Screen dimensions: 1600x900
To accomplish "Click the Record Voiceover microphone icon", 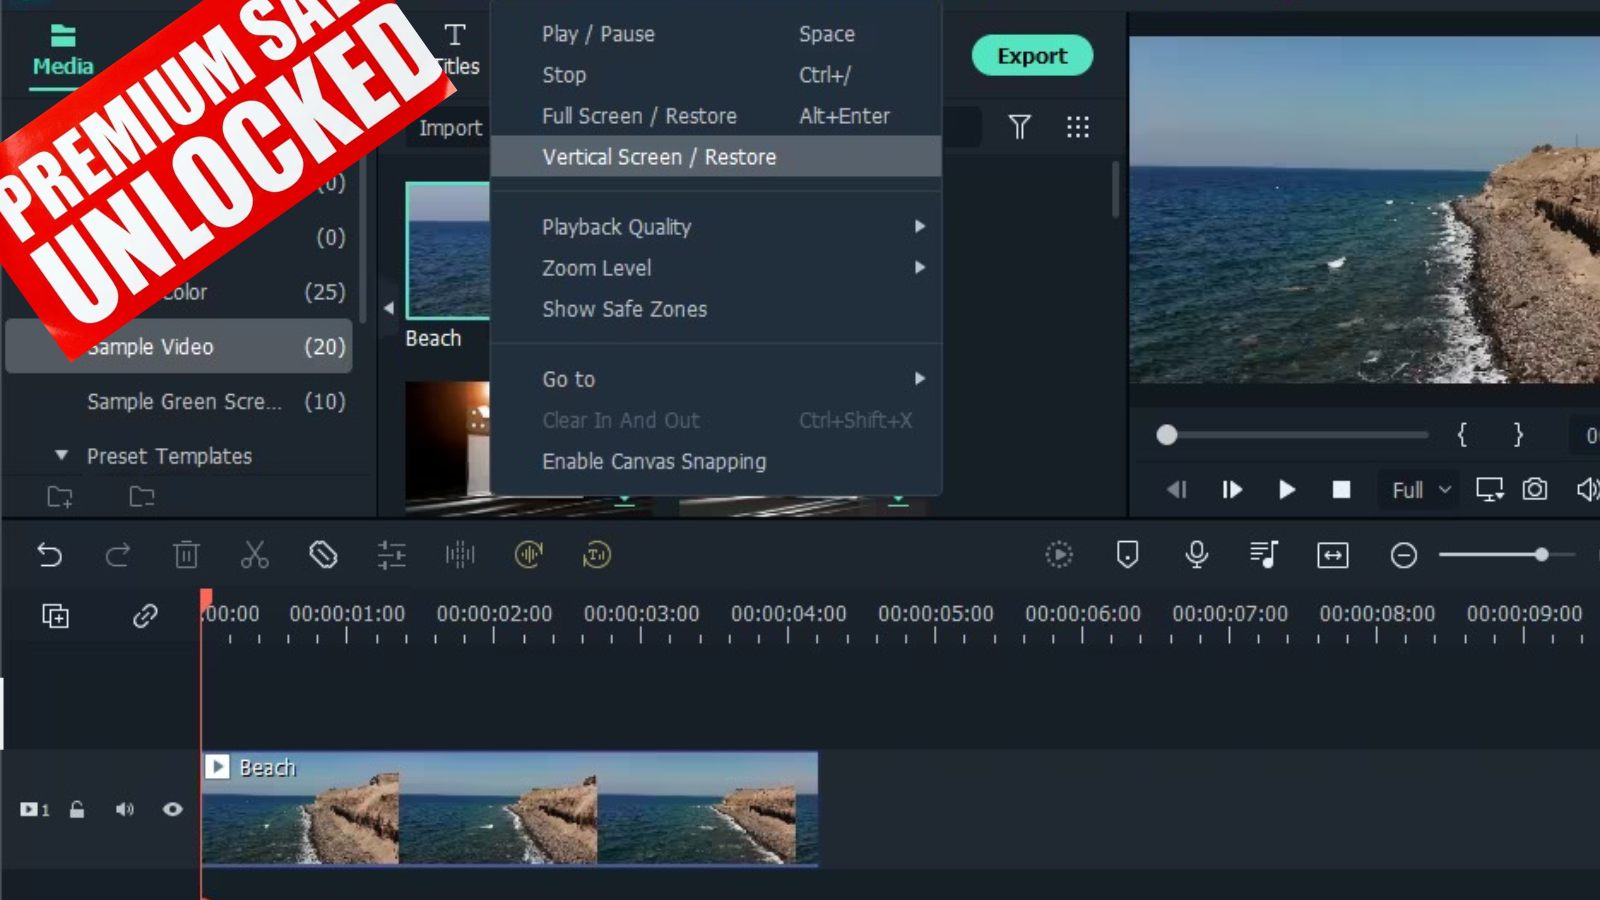I will [x=1197, y=554].
